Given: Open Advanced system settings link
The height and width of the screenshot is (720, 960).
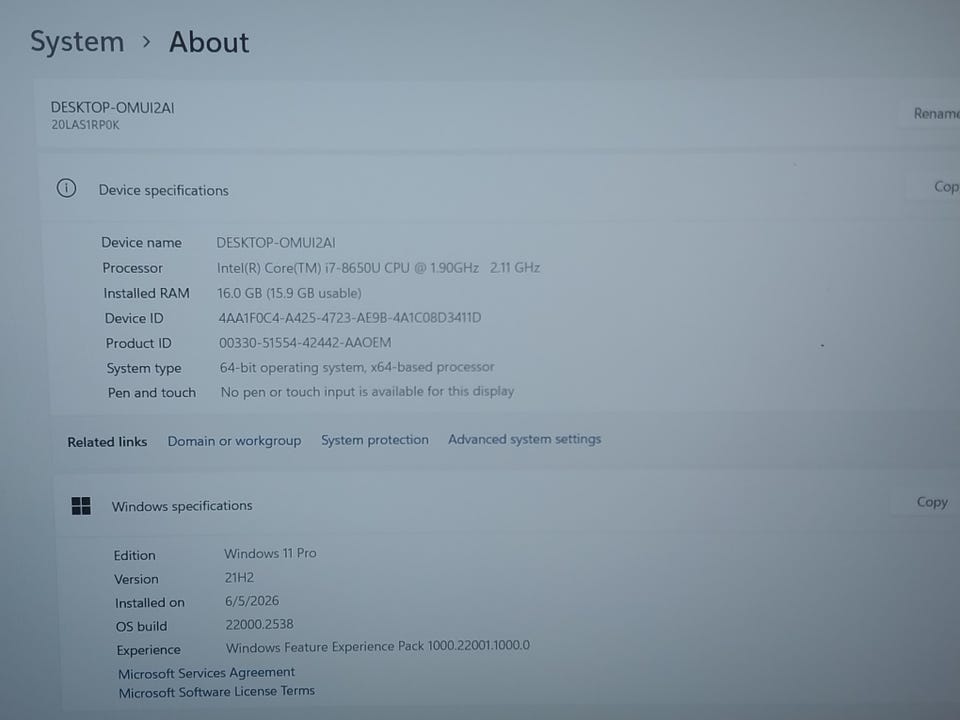Looking at the screenshot, I should pyautogui.click(x=525, y=439).
